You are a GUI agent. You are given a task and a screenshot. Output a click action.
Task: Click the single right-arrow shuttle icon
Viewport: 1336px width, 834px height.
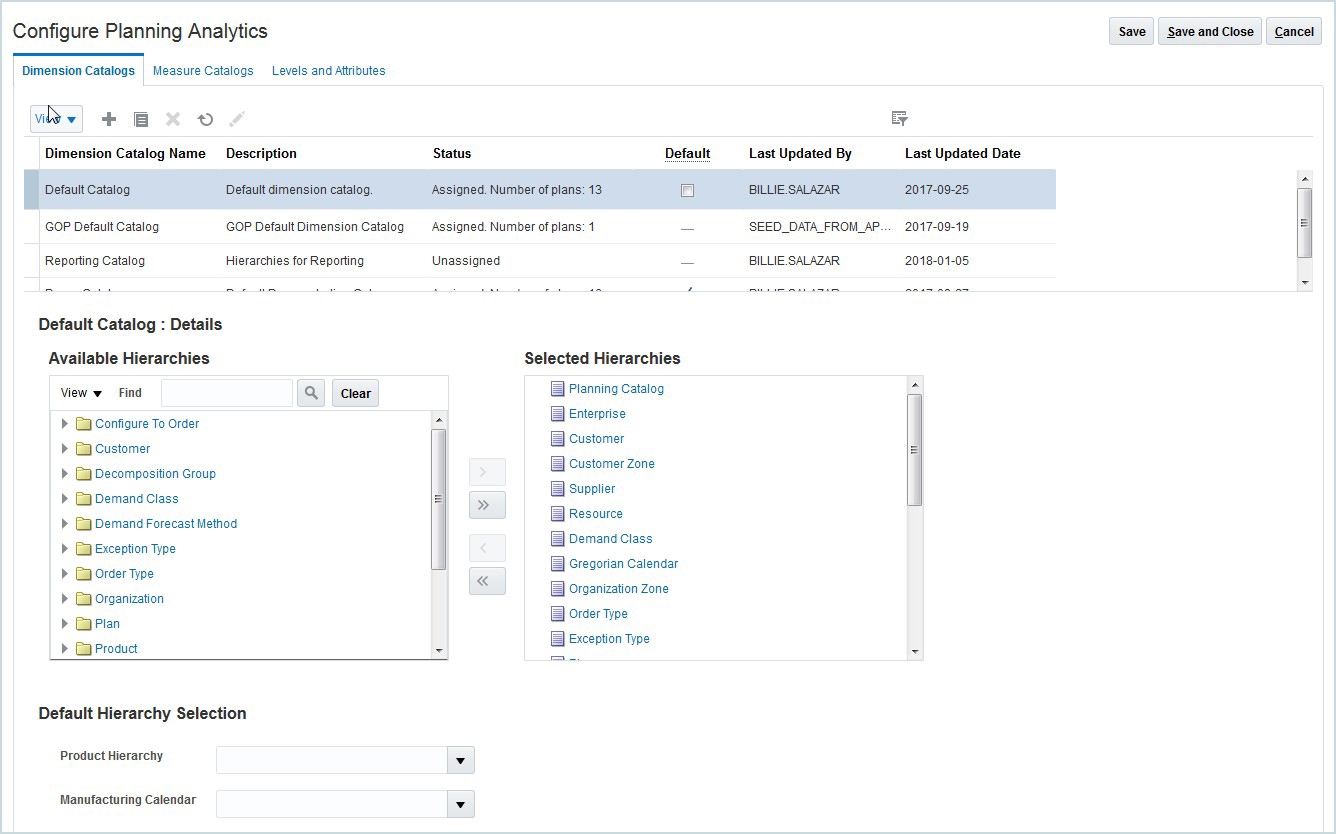tap(487, 472)
